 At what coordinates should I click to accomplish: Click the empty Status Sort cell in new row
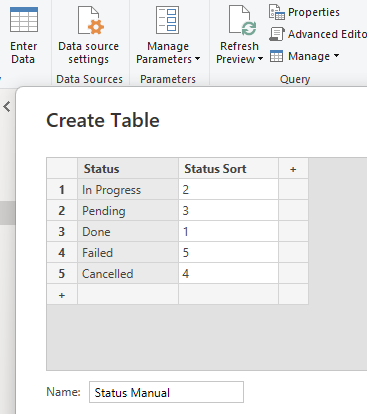228,295
